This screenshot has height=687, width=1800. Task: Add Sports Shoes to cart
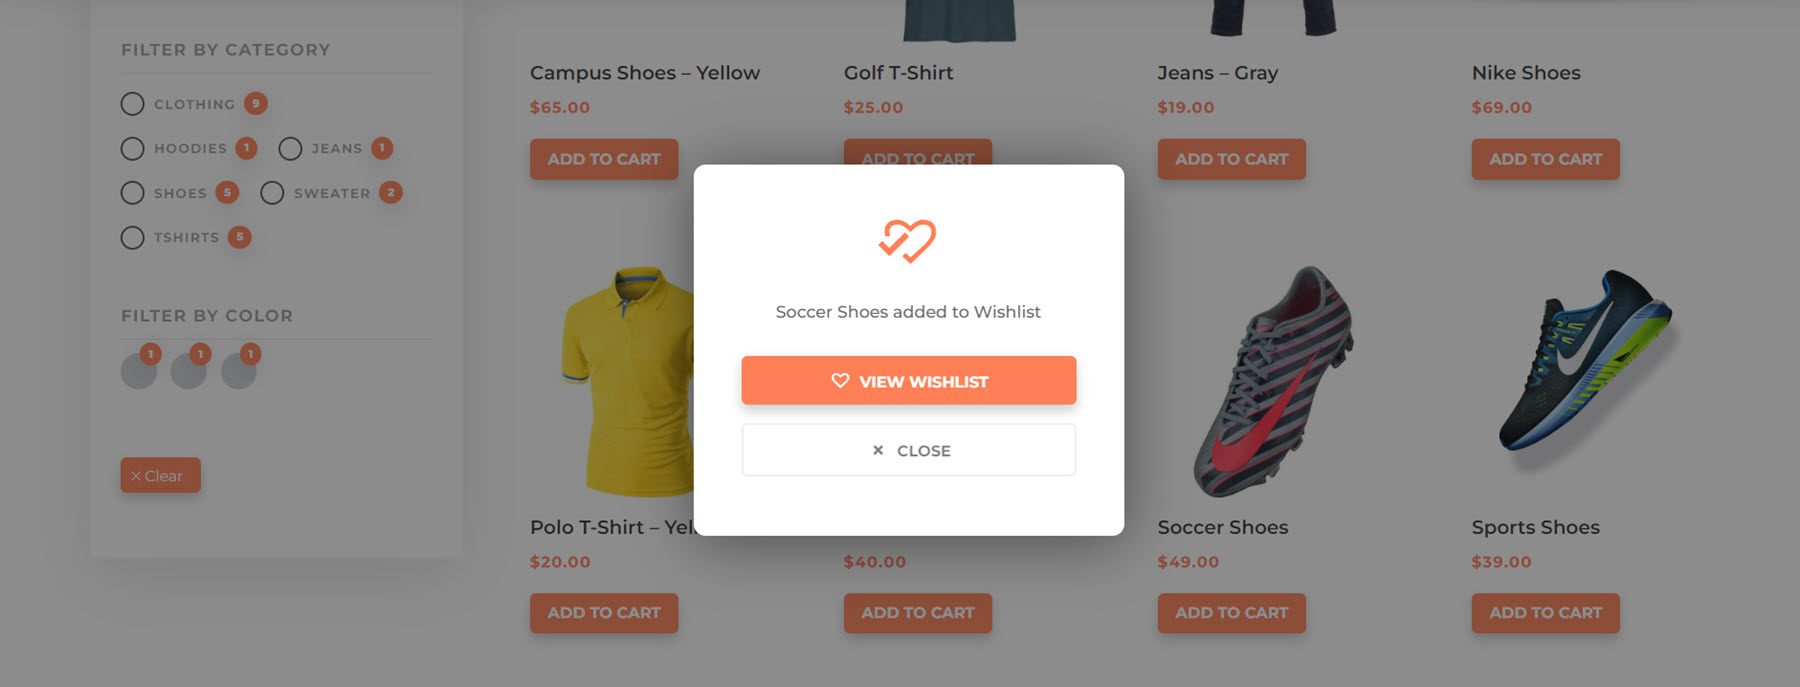coord(1544,613)
